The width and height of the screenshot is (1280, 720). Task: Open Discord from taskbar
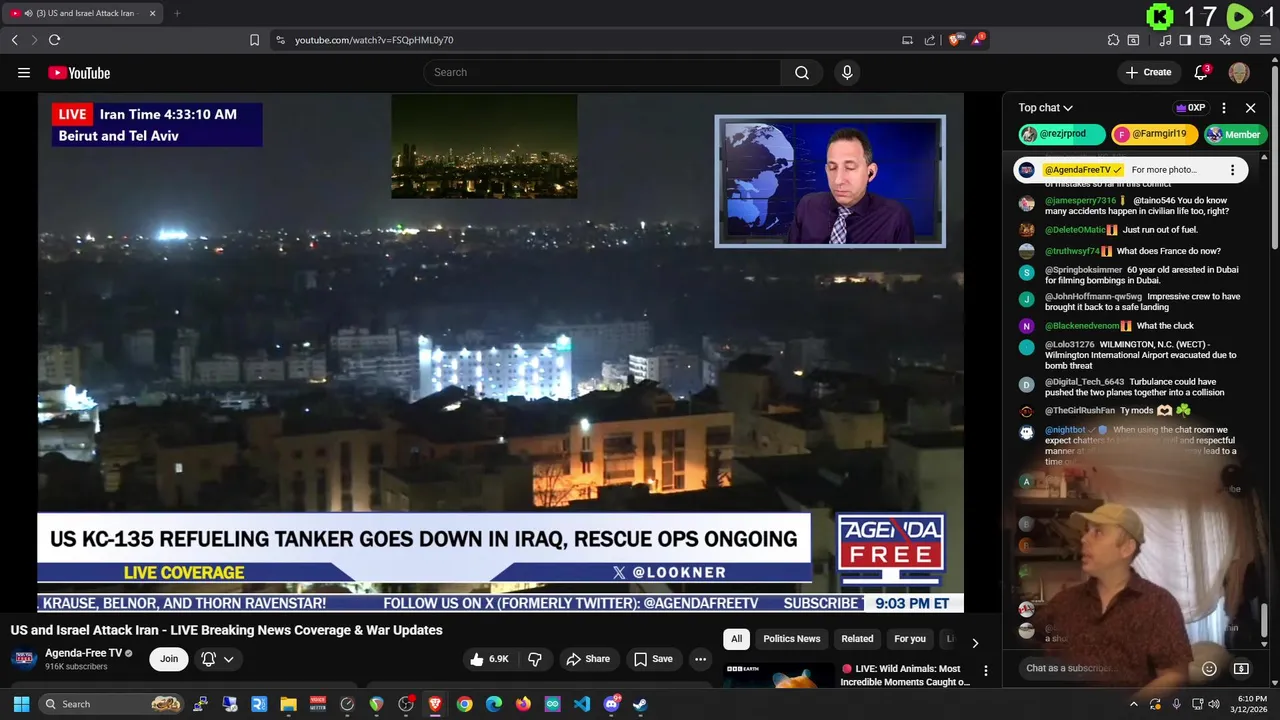[x=611, y=704]
